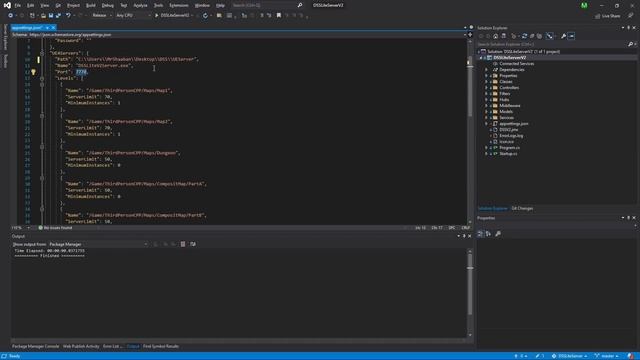The height and width of the screenshot is (360, 640).
Task: Open the Any CPU platform dropdown
Action: click(x=133, y=16)
